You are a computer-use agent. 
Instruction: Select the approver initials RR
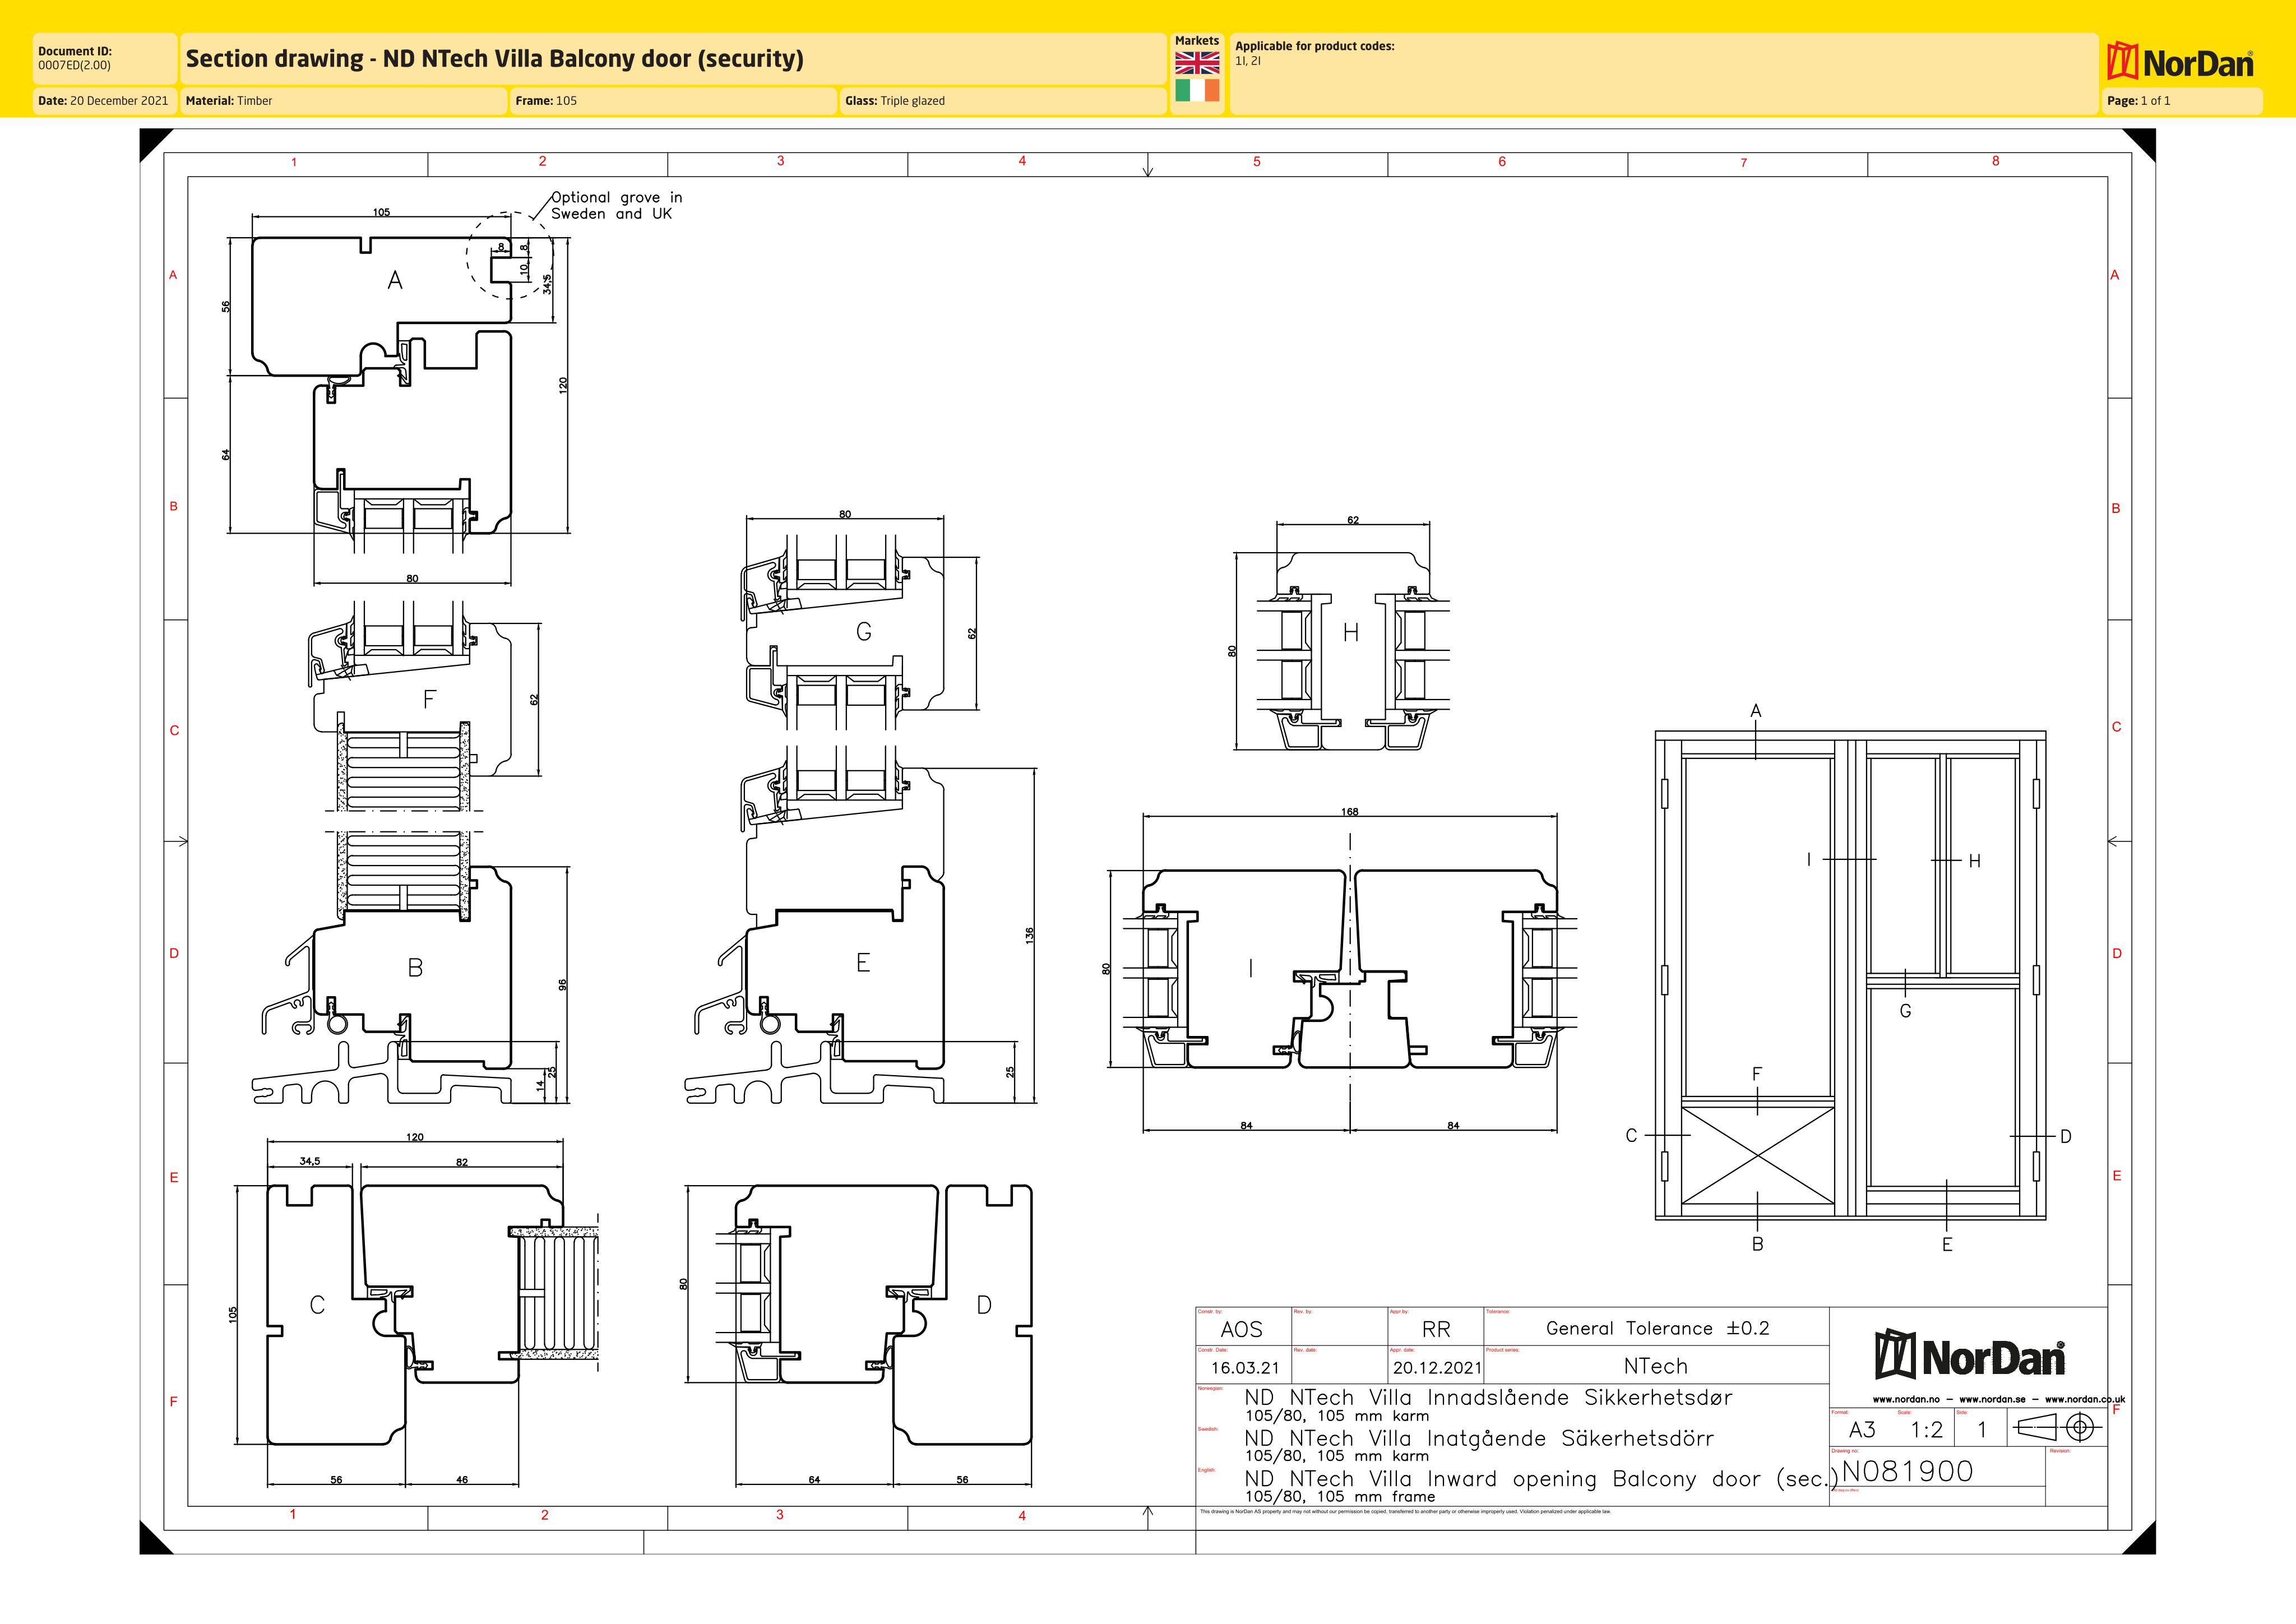tap(1436, 1330)
